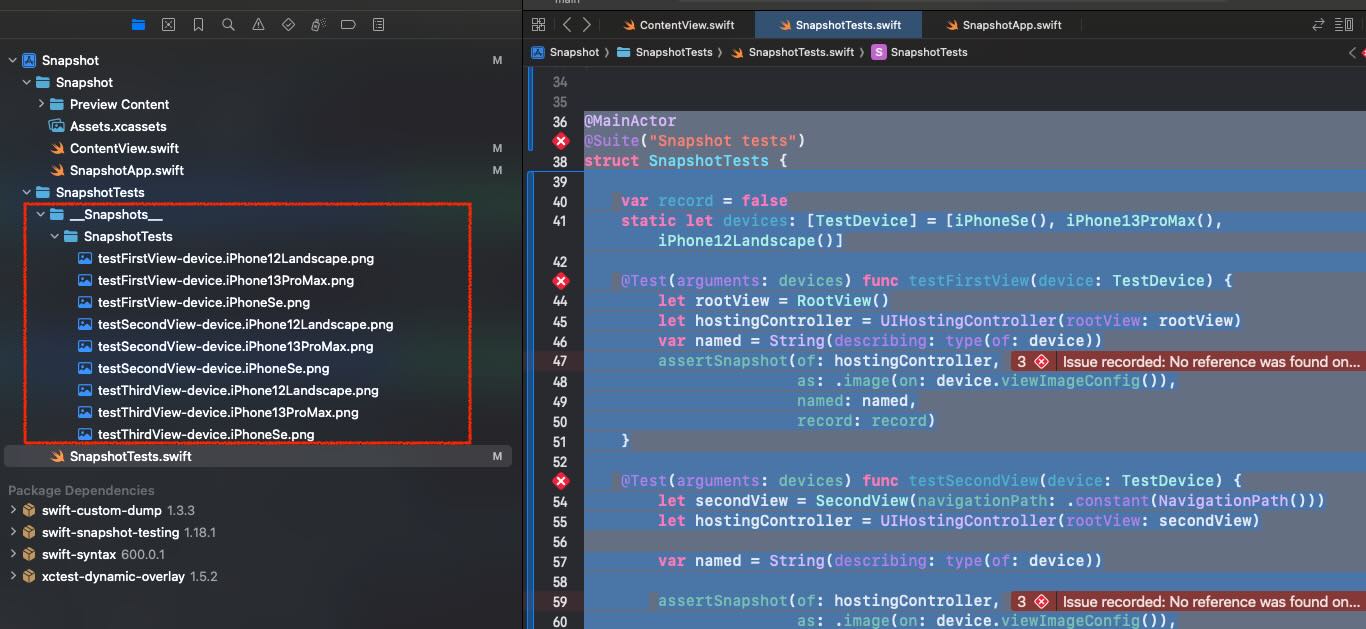The width and height of the screenshot is (1366, 629).
Task: Open the Debug navigator icon
Action: click(318, 24)
